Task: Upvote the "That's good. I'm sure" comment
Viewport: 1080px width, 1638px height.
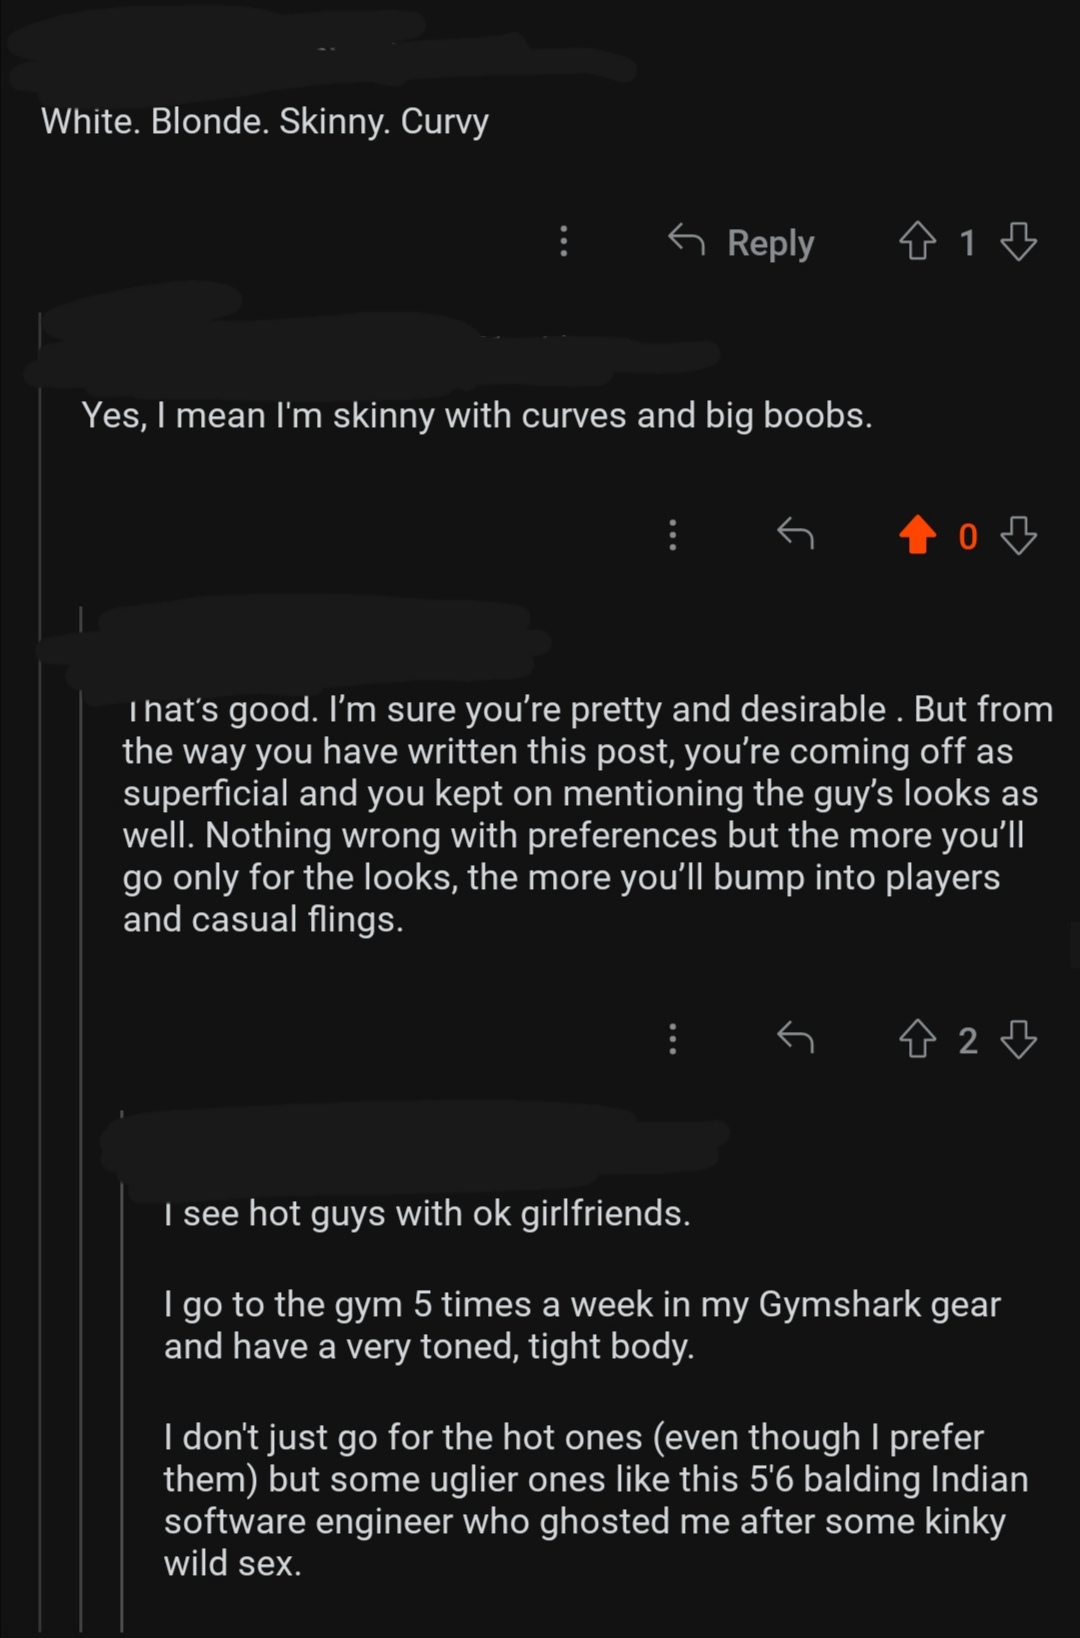Action: coord(917,1040)
